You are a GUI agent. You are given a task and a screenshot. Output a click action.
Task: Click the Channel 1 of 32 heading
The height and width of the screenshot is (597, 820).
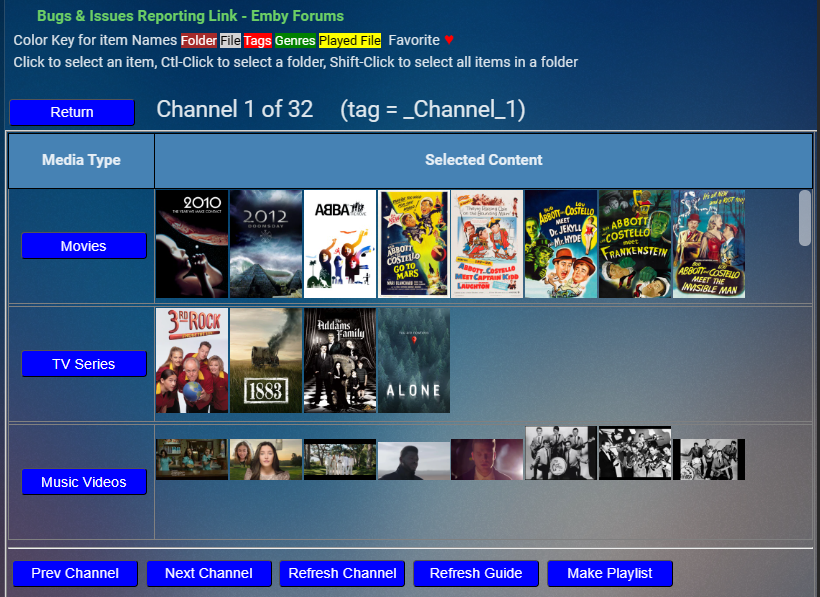pyautogui.click(x=235, y=110)
